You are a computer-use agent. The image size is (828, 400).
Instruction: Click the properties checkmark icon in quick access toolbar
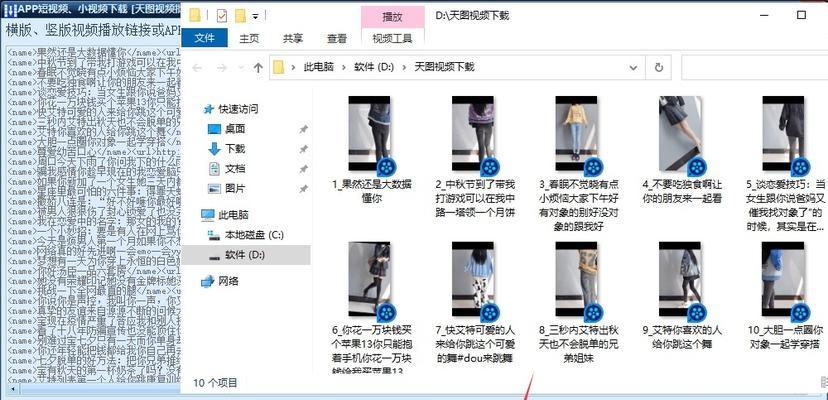coord(222,16)
